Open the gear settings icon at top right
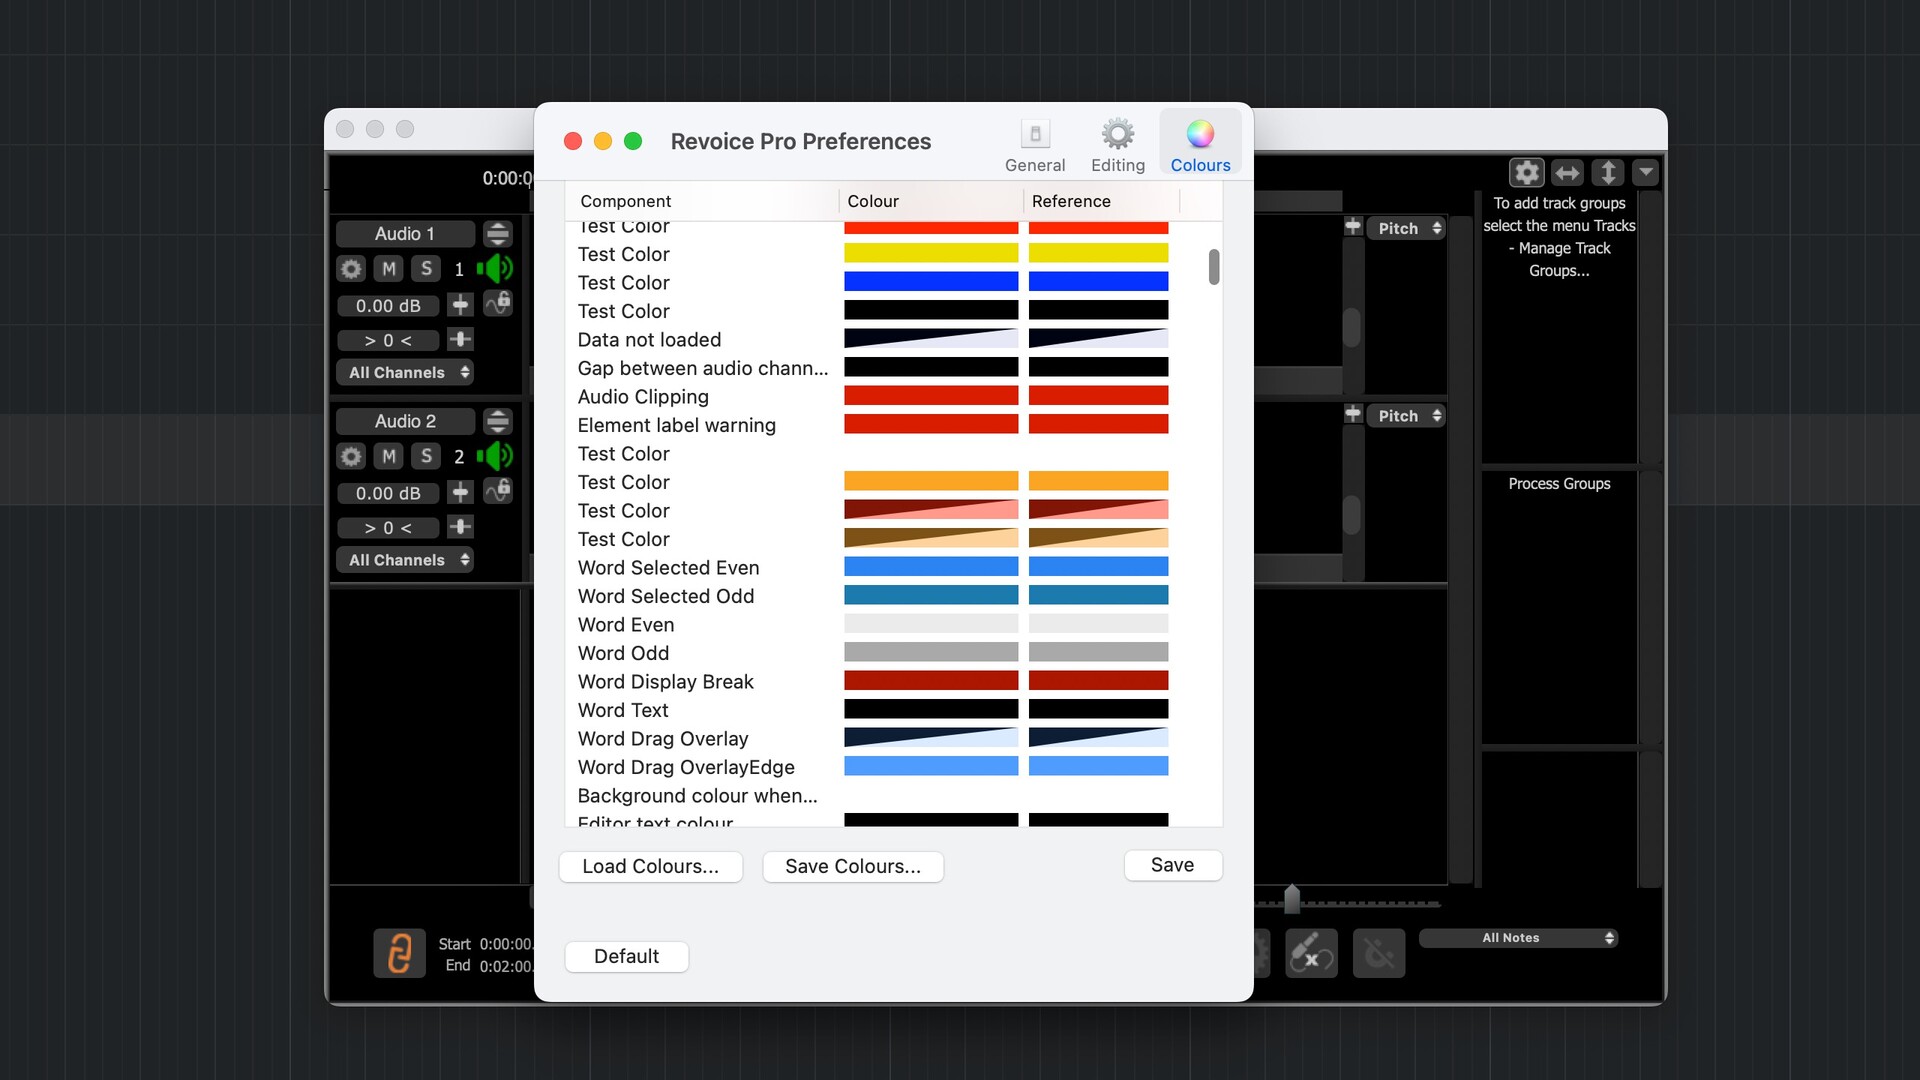The height and width of the screenshot is (1080, 1920). click(1526, 173)
